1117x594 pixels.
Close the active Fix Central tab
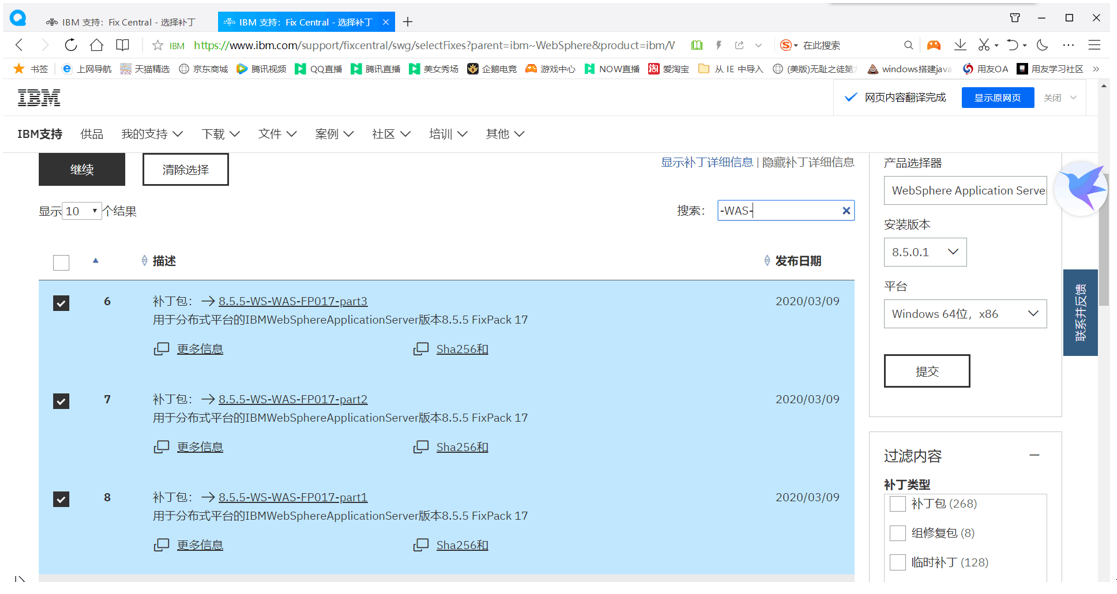385,22
